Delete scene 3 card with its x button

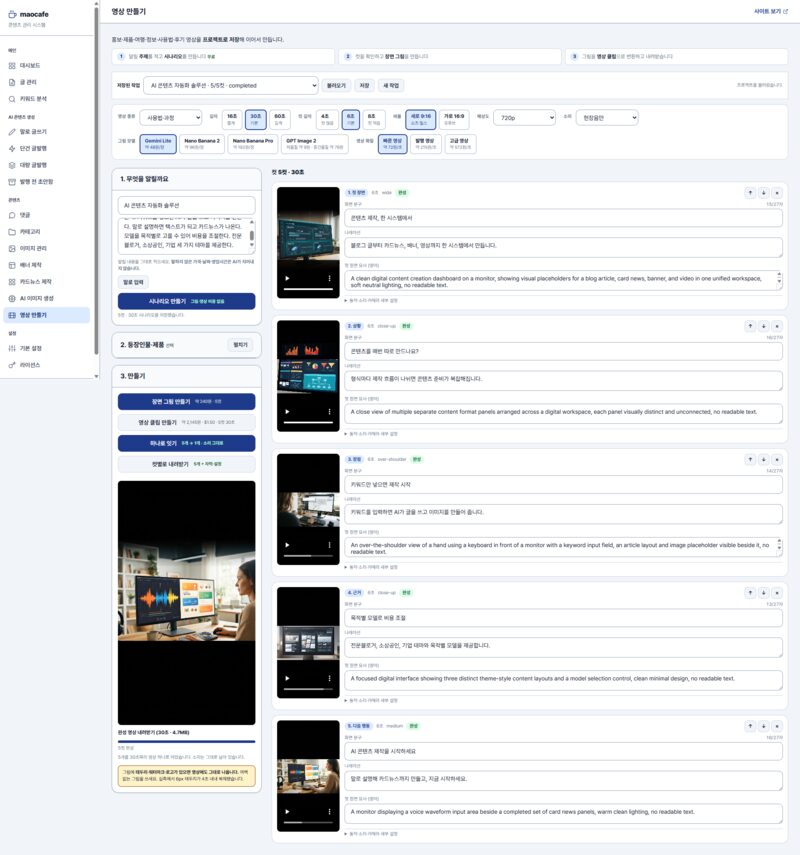point(777,459)
